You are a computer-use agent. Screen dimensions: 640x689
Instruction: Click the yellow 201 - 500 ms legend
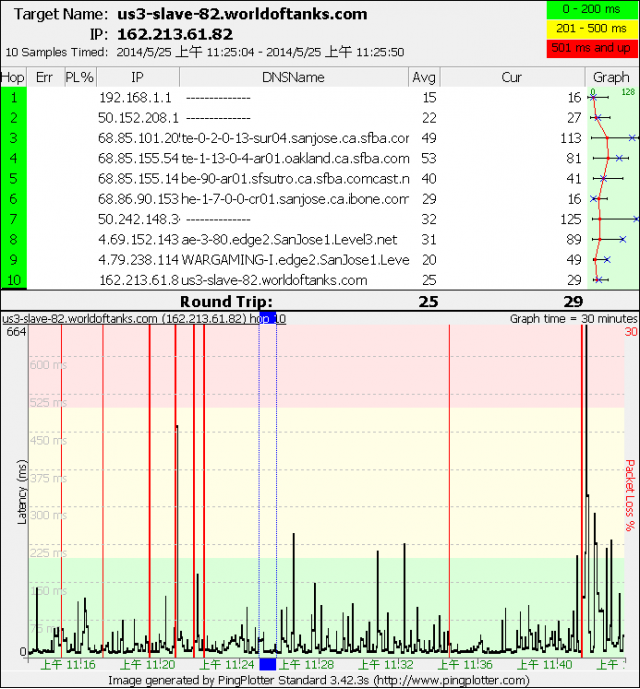pyautogui.click(x=592, y=29)
